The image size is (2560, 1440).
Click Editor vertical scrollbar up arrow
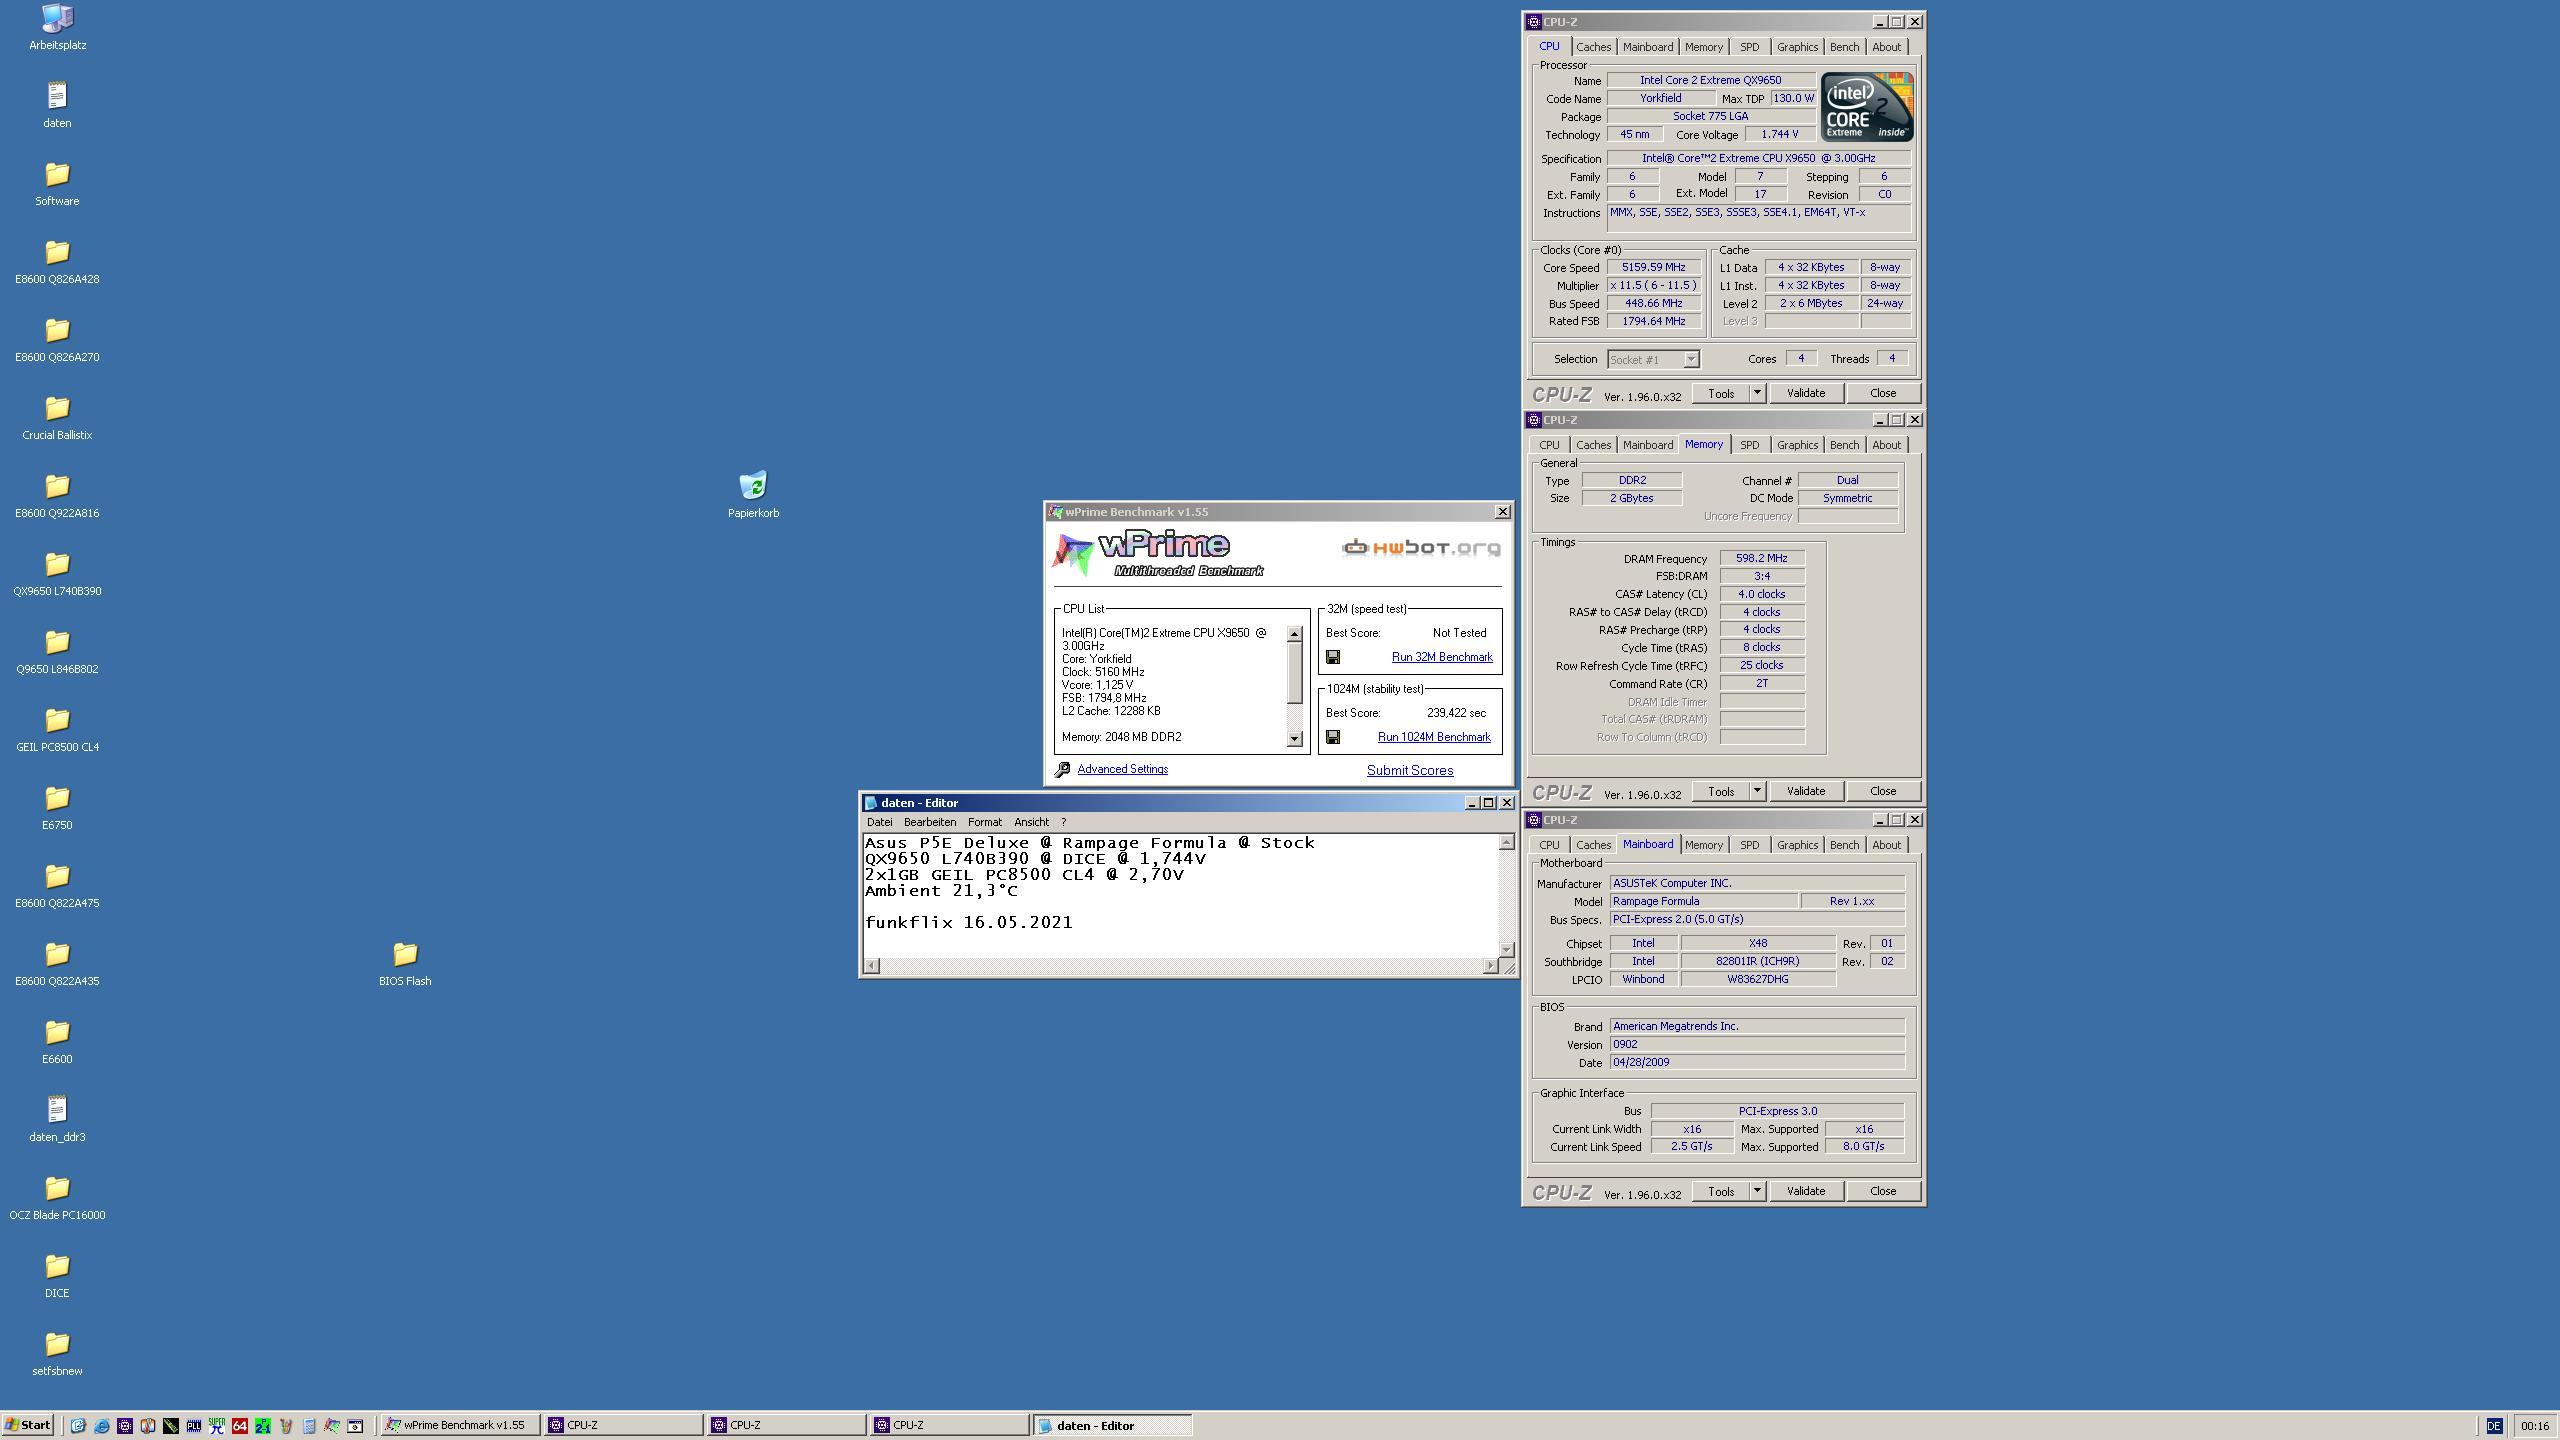(x=1506, y=843)
